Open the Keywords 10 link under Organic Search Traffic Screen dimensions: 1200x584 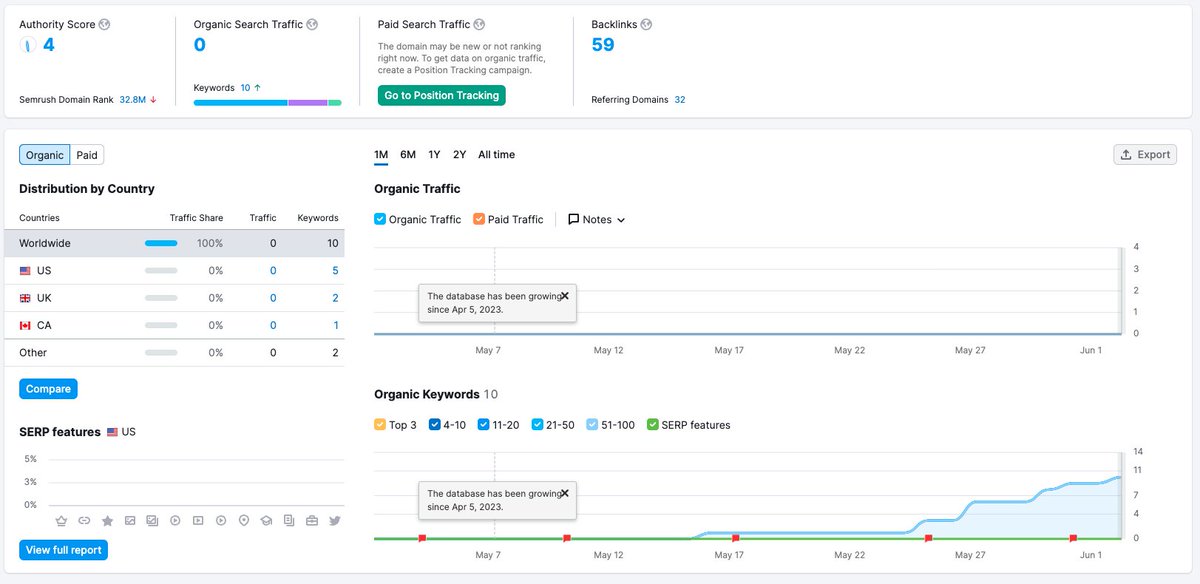pyautogui.click(x=245, y=88)
